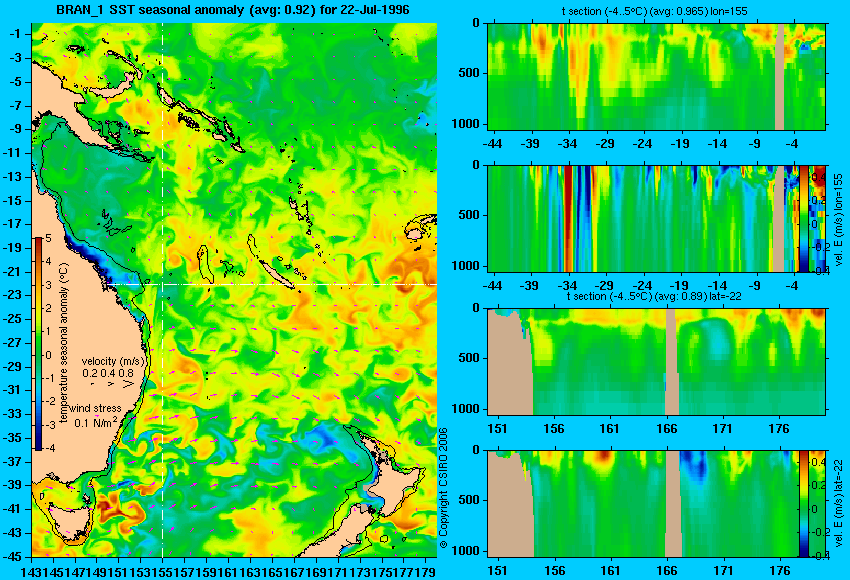The height and width of the screenshot is (580, 850).
Task: Click the lat=-22 velocity section colorbar
Action: point(804,504)
